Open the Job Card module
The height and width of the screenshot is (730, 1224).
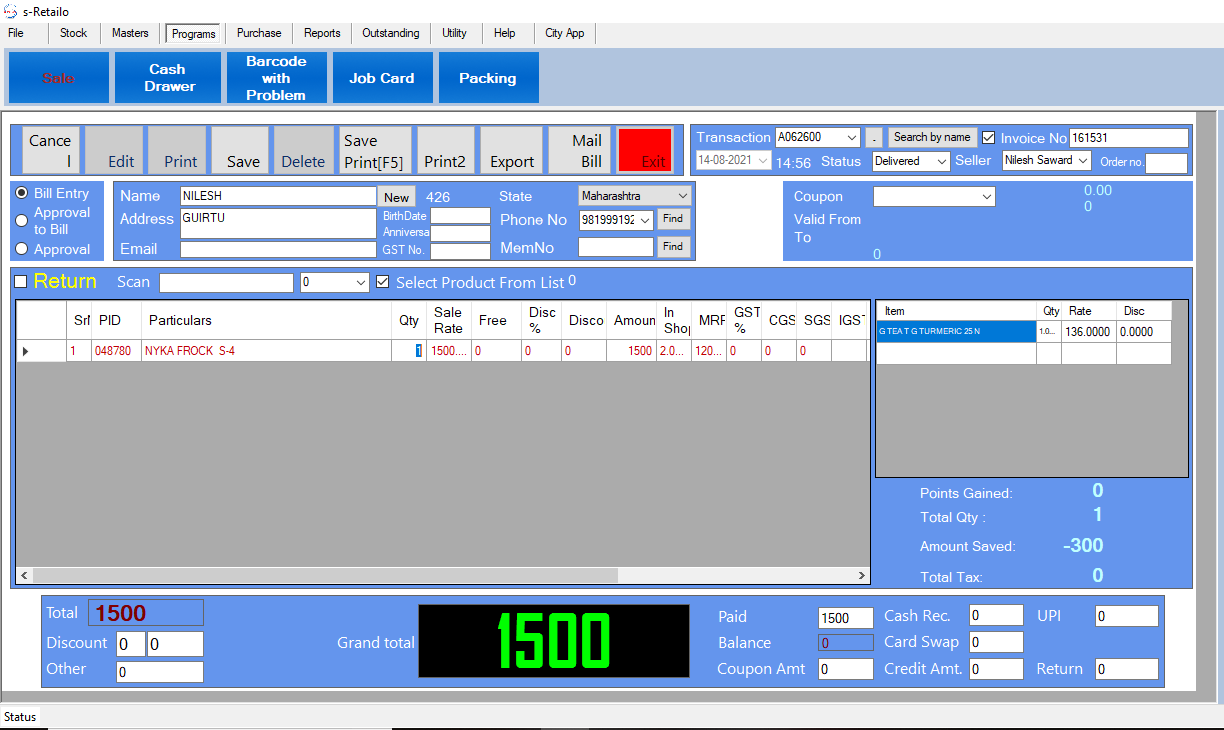pyautogui.click(x=381, y=78)
